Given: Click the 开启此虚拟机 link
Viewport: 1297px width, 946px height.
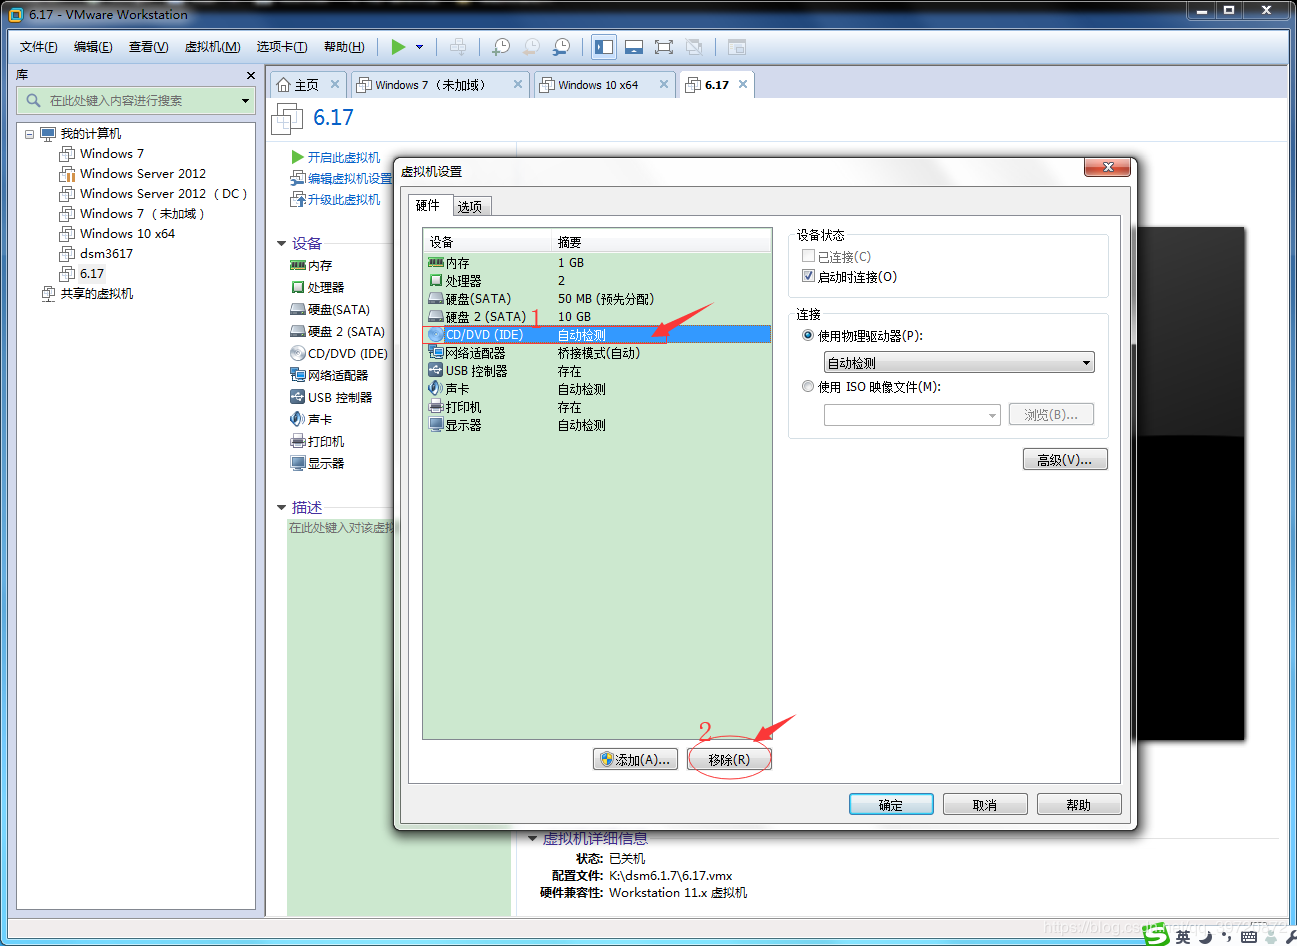Looking at the screenshot, I should [344, 157].
